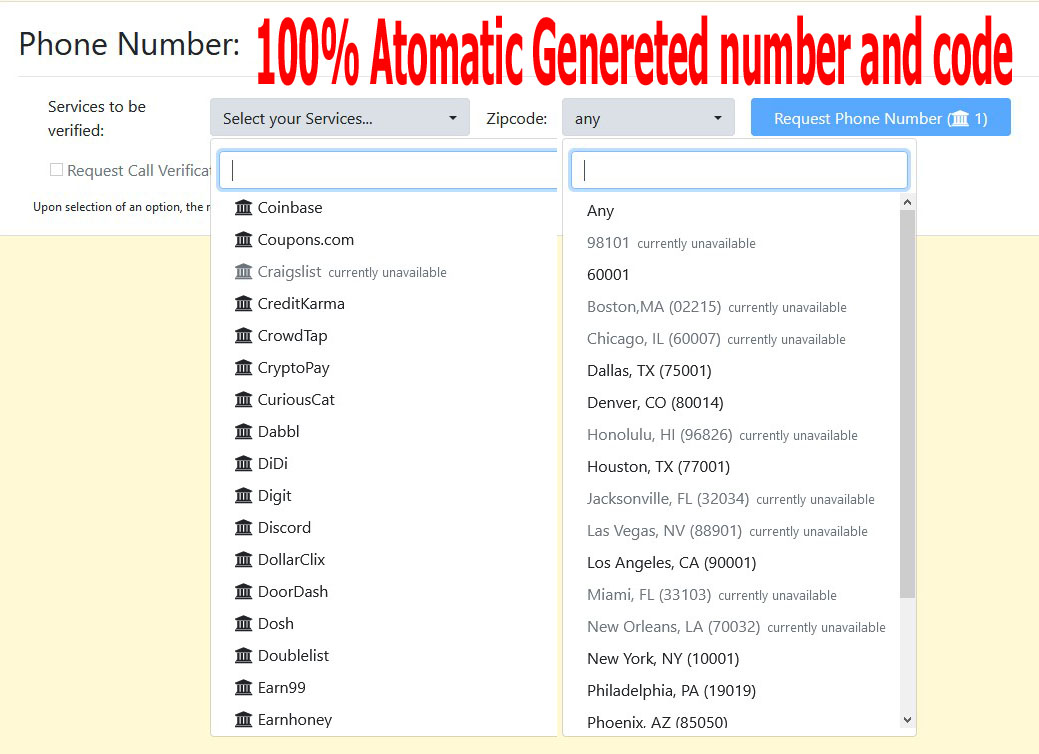
Task: Focus the services search field
Action: pyautogui.click(x=388, y=170)
